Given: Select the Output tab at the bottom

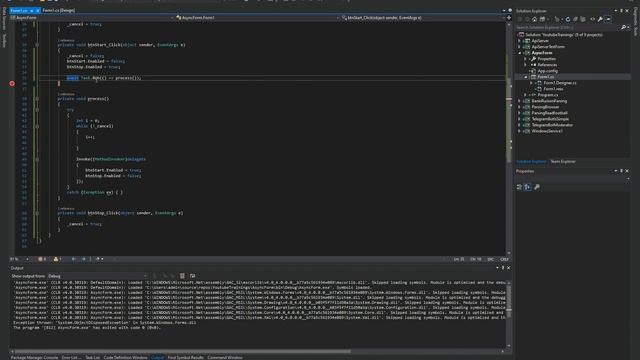Looking at the screenshot, I should [158, 358].
